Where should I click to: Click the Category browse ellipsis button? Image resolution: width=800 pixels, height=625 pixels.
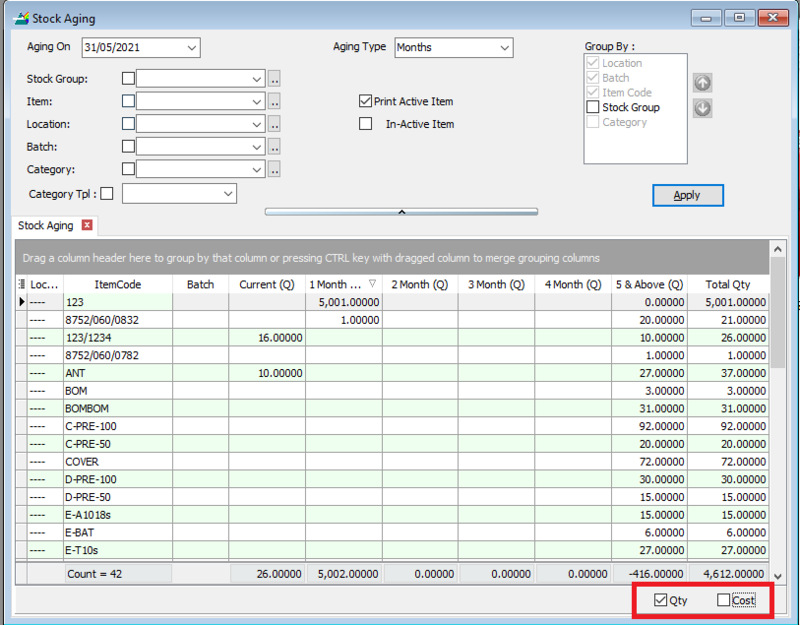click(x=275, y=169)
